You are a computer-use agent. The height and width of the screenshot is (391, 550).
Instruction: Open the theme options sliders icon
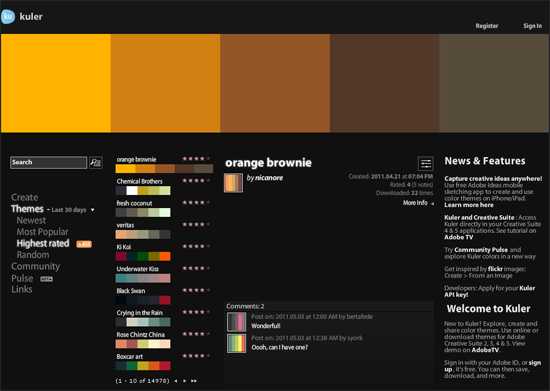coord(425,164)
